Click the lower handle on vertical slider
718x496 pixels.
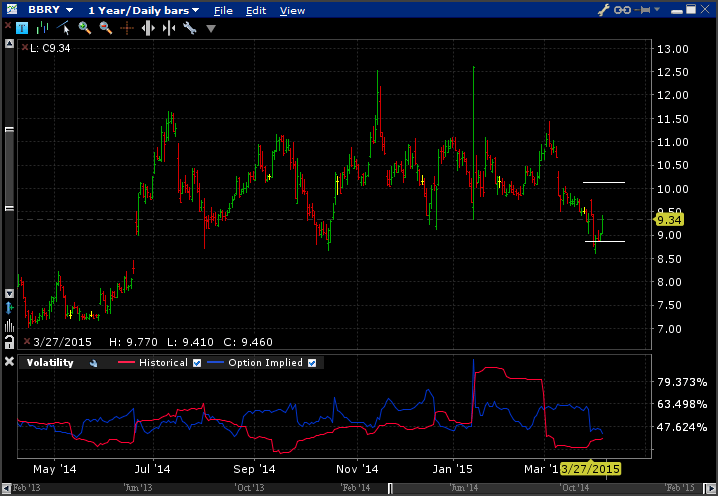pos(9,208)
